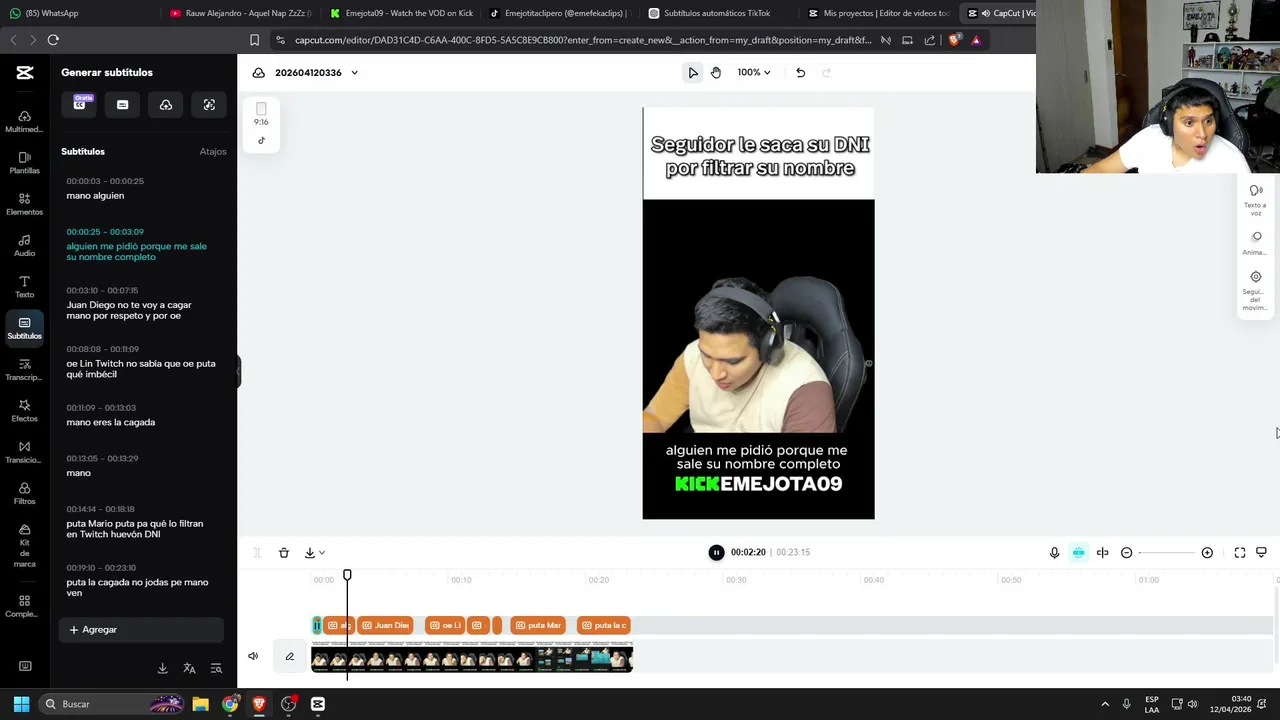This screenshot has height=720, width=1280.
Task: Open the project name 202604120336 dropdown
Action: tap(316, 72)
